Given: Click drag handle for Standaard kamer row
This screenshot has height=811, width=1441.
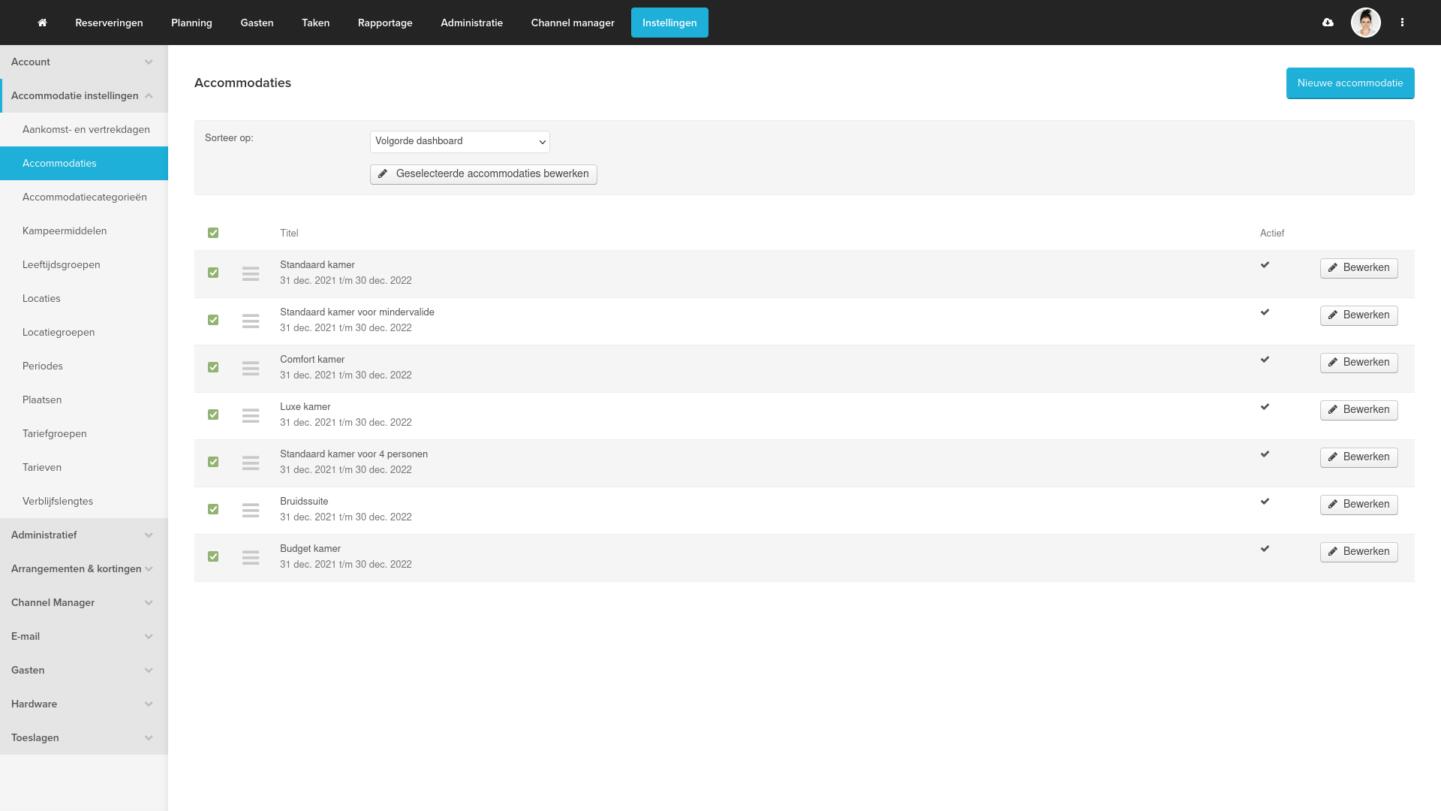Looking at the screenshot, I should tap(251, 274).
